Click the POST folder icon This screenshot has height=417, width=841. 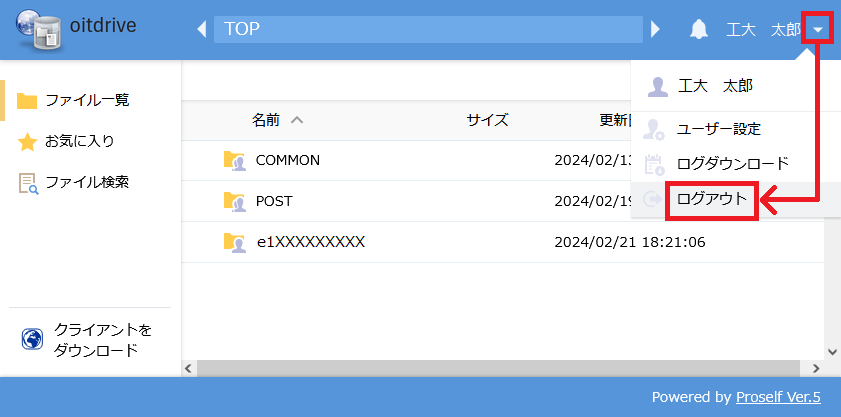coord(234,201)
